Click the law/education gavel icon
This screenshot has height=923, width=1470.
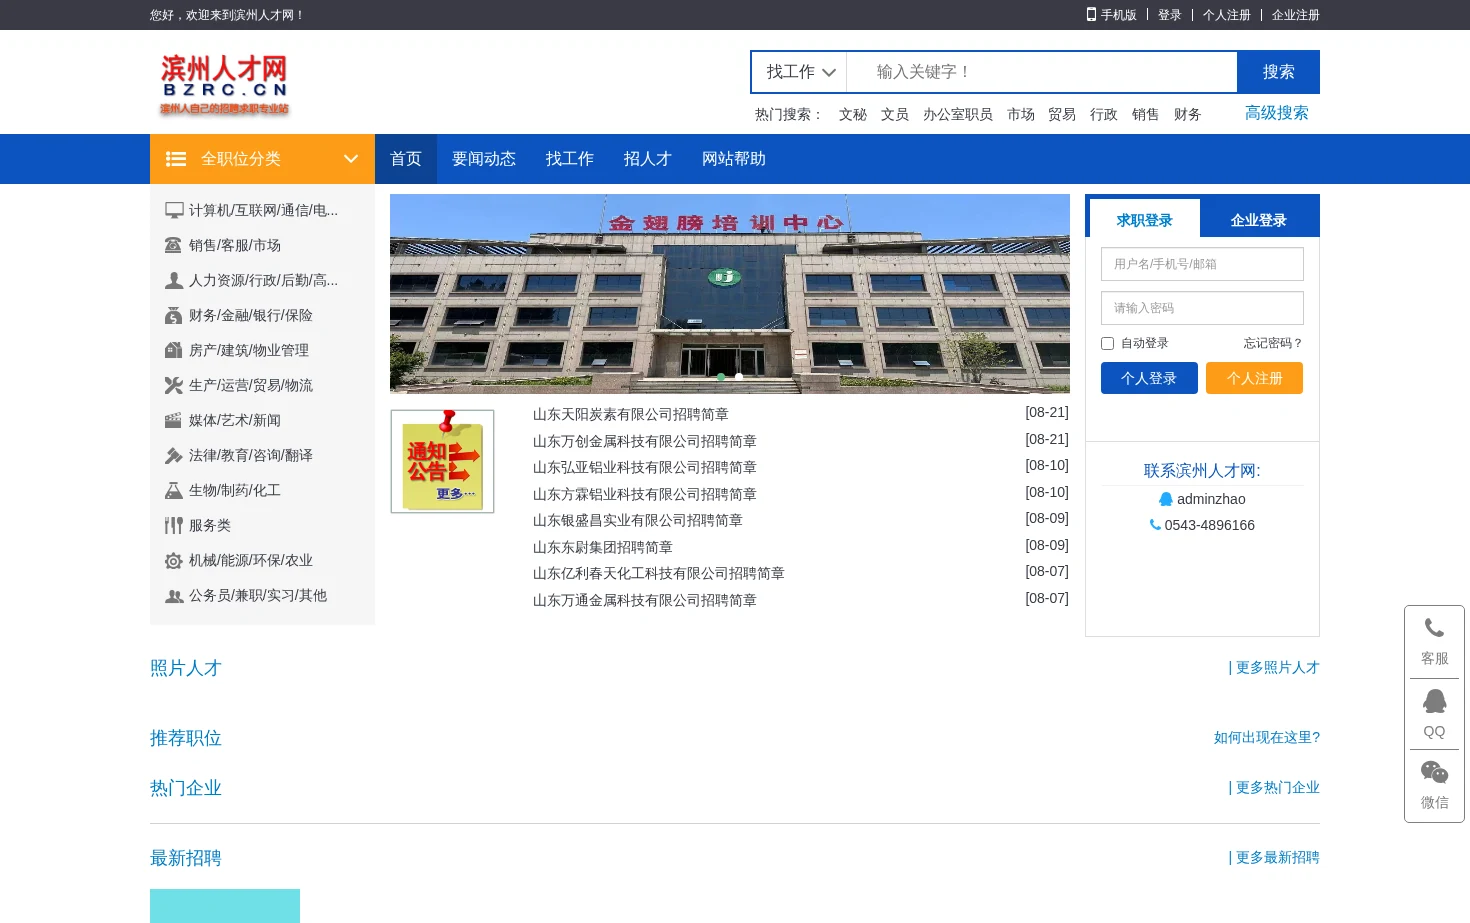pos(174,455)
